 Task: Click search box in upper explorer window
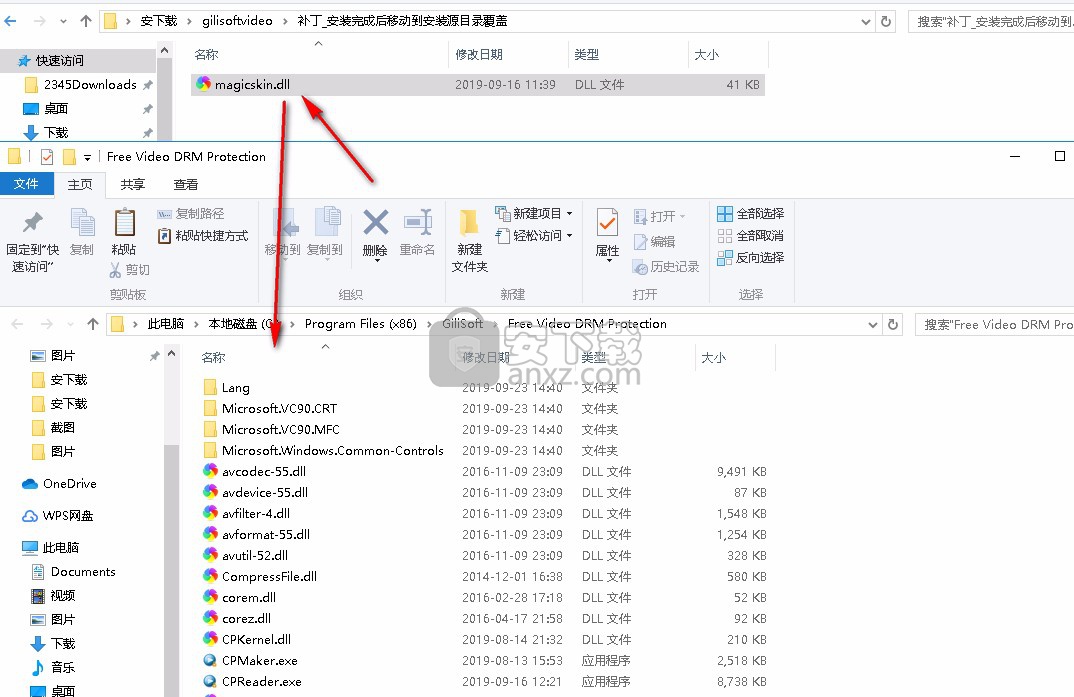tap(991, 21)
